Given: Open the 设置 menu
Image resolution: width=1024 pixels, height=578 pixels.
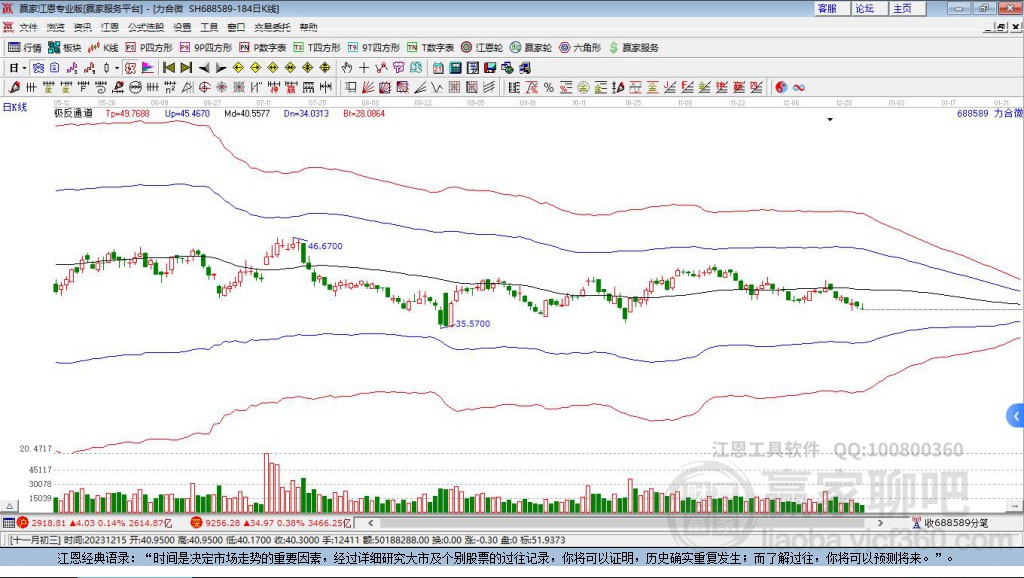Looking at the screenshot, I should 182,27.
